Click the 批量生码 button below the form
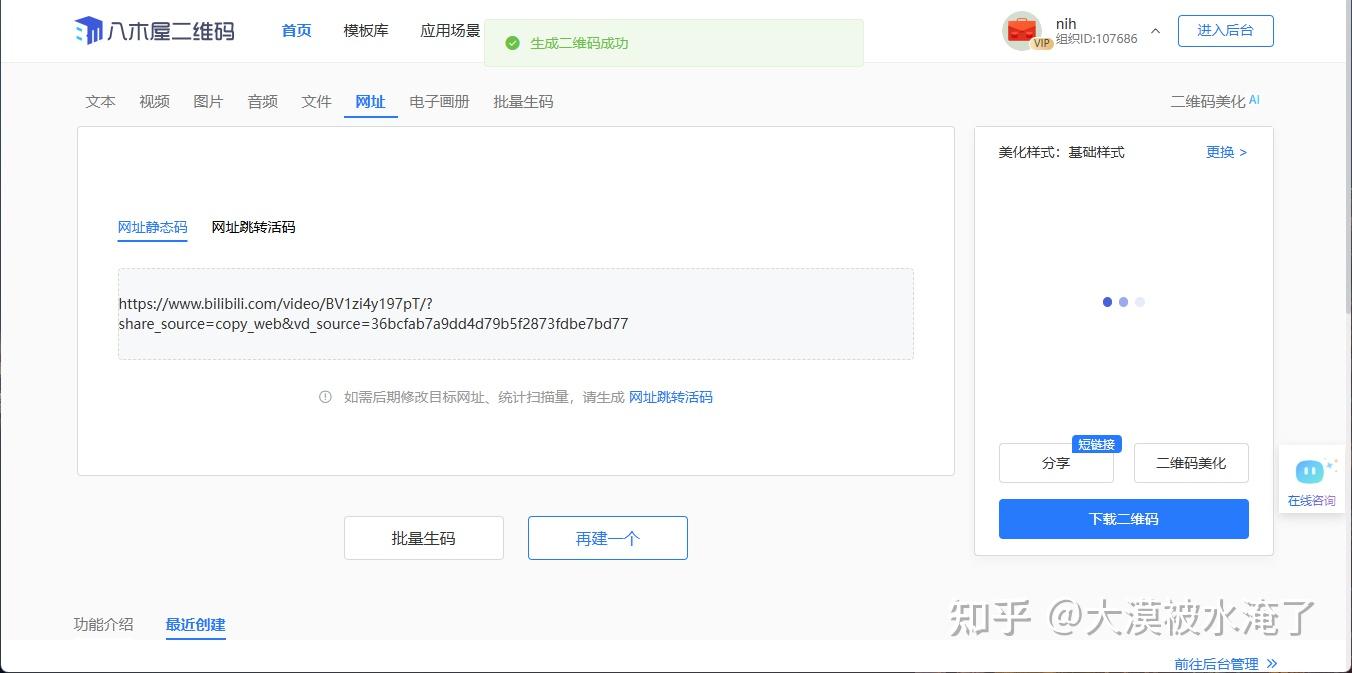This screenshot has width=1352, height=673. coord(424,538)
